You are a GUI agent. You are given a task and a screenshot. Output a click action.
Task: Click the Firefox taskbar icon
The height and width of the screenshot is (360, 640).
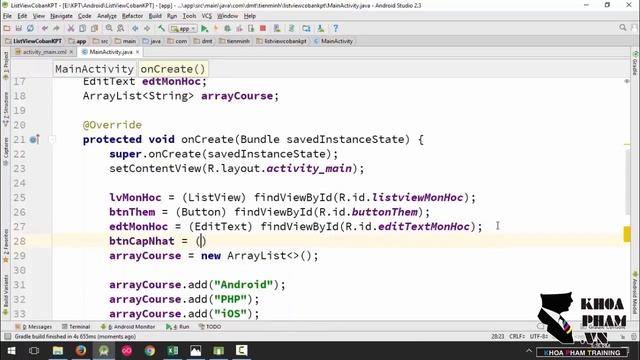[x=80, y=351]
